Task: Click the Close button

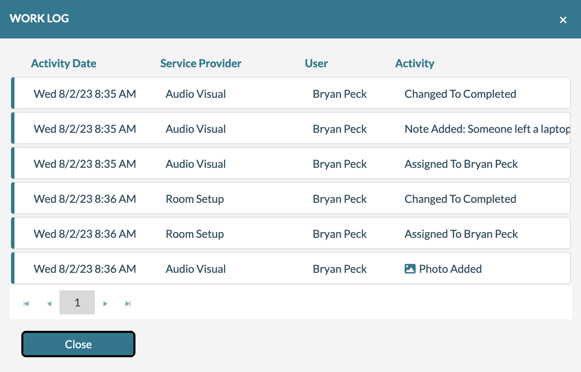Action: (x=78, y=344)
